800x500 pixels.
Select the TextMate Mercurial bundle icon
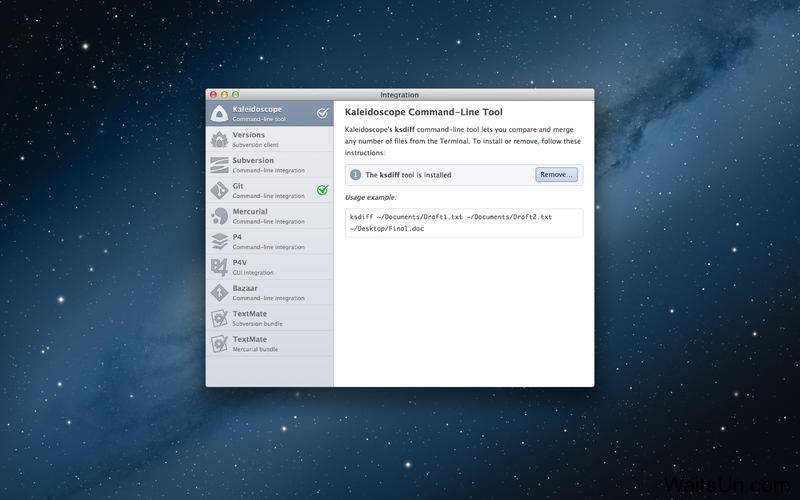coord(220,344)
